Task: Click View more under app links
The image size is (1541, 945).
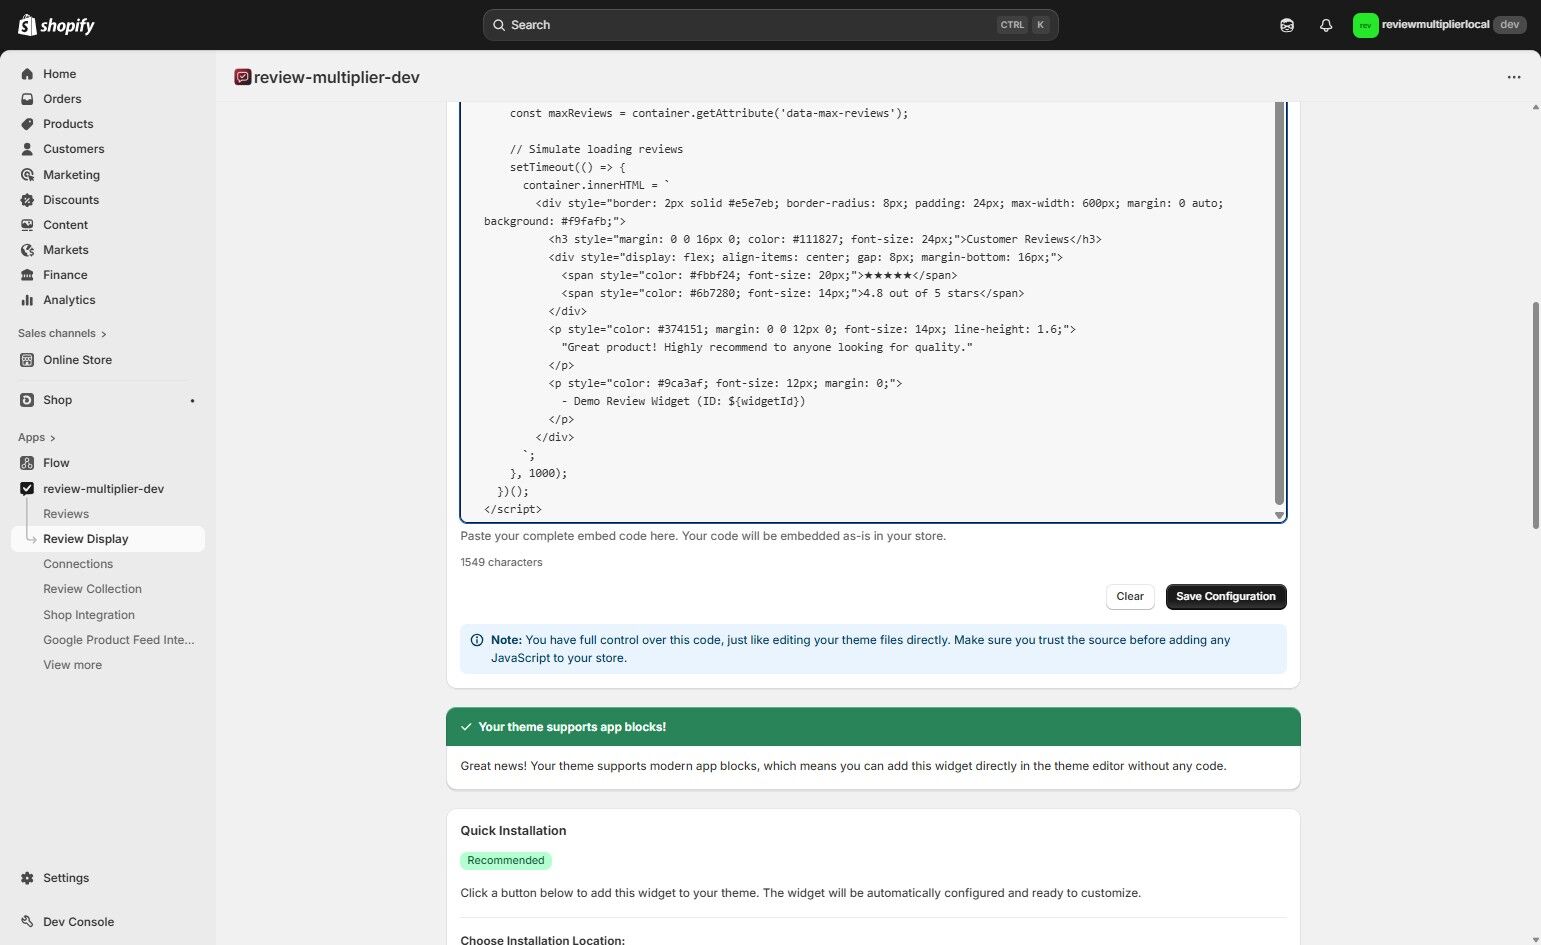Action: click(72, 665)
